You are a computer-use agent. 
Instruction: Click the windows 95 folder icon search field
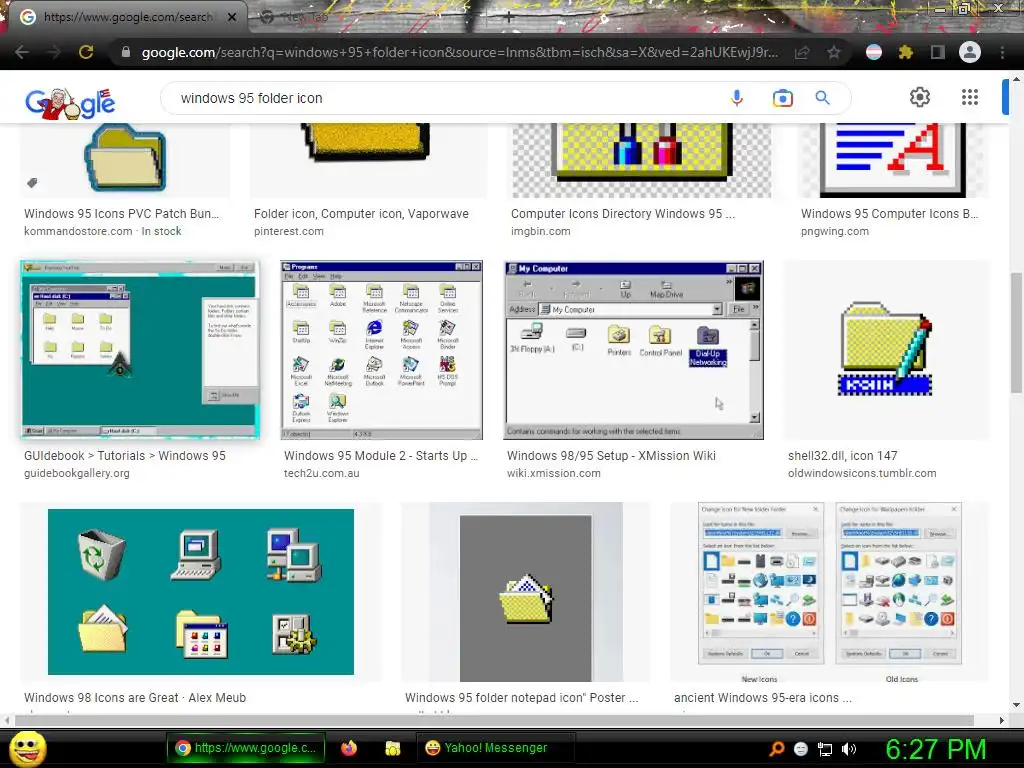pyautogui.click(x=451, y=98)
